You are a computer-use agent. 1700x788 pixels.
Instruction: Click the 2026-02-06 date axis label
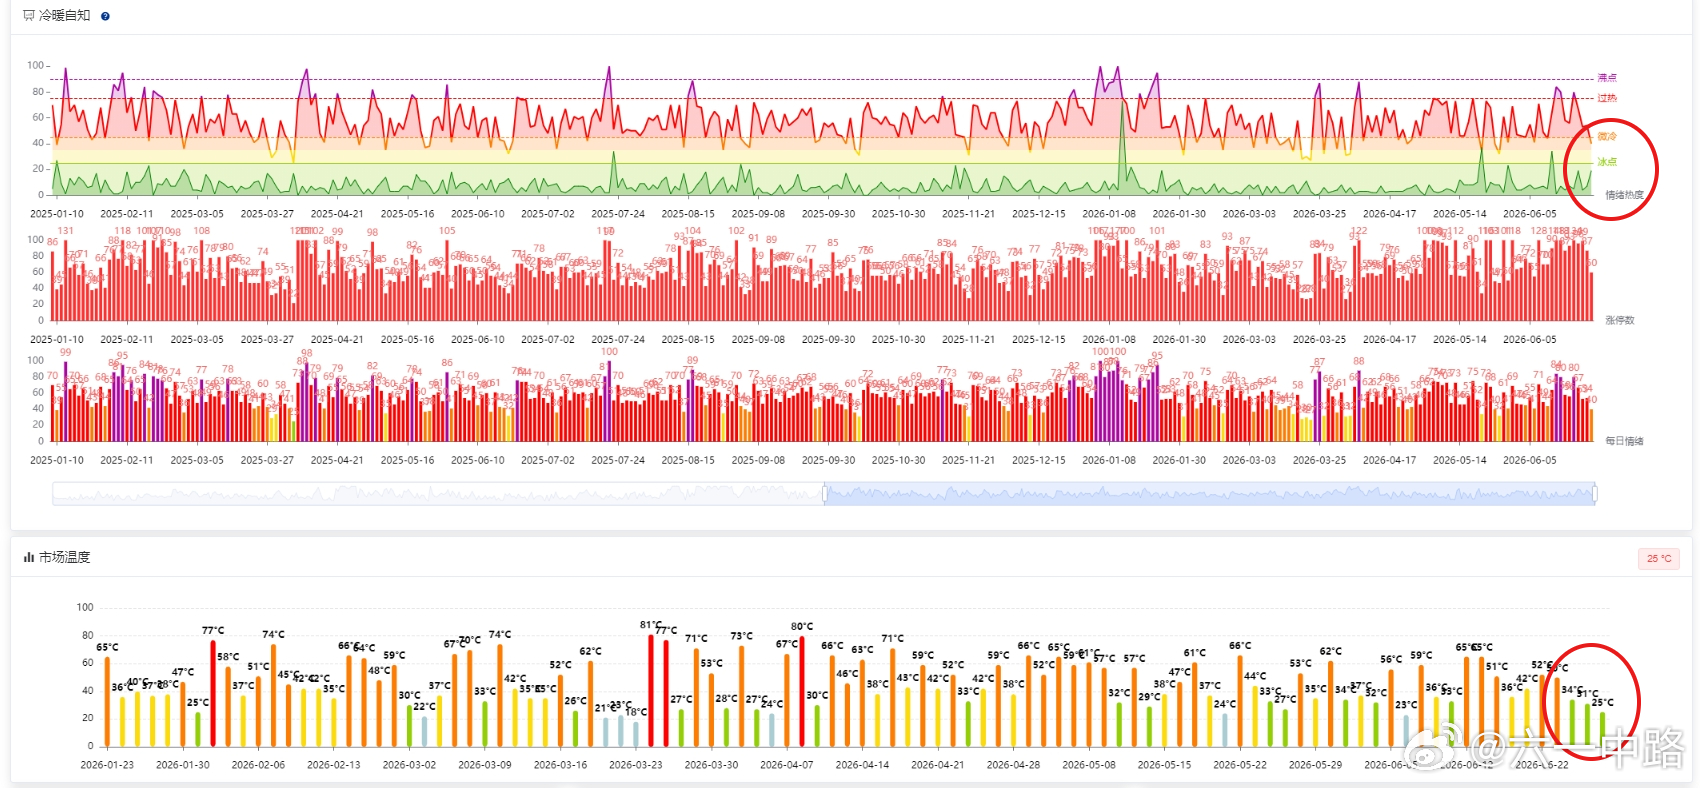tap(258, 765)
